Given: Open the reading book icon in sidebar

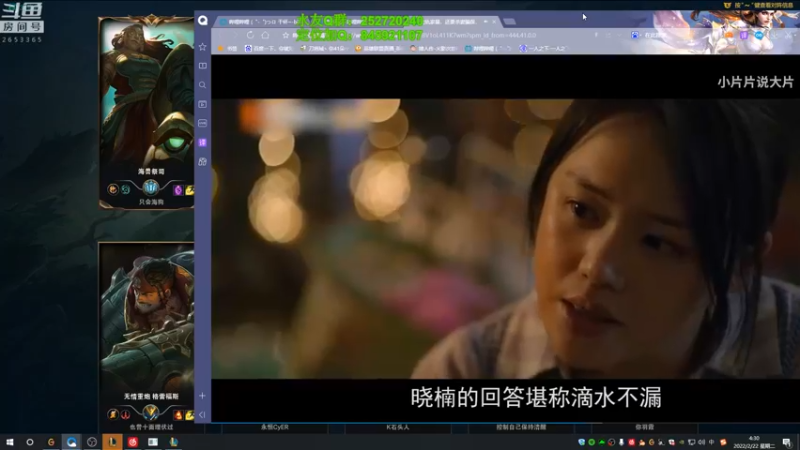Looking at the screenshot, I should 203,66.
